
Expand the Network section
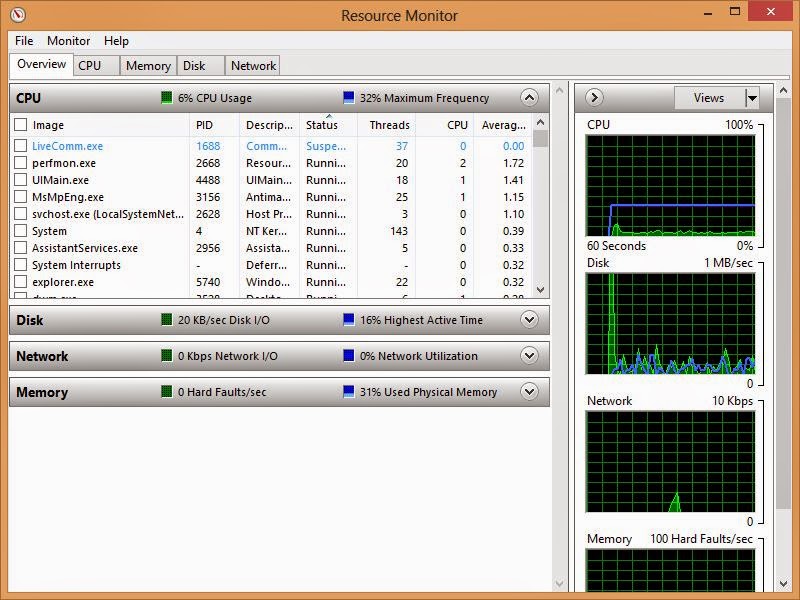point(530,356)
